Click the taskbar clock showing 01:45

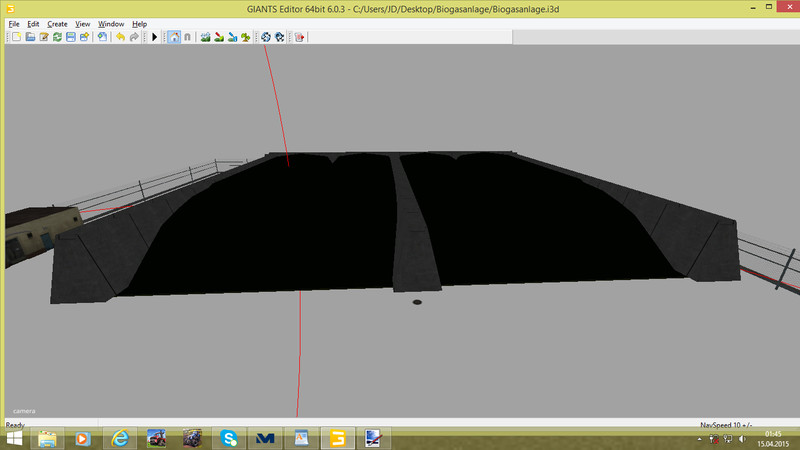774,438
